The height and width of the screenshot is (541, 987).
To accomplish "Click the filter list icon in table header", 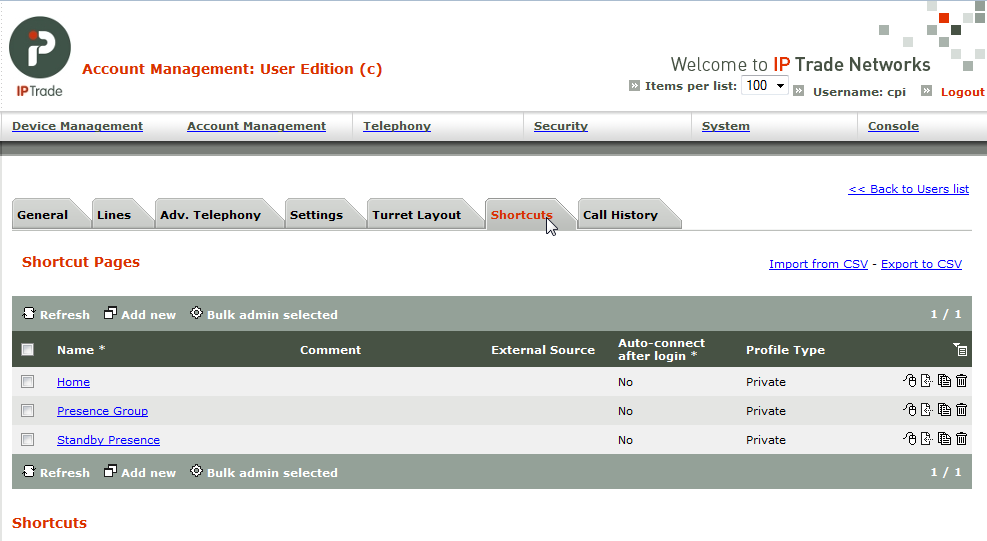I will coord(960,350).
